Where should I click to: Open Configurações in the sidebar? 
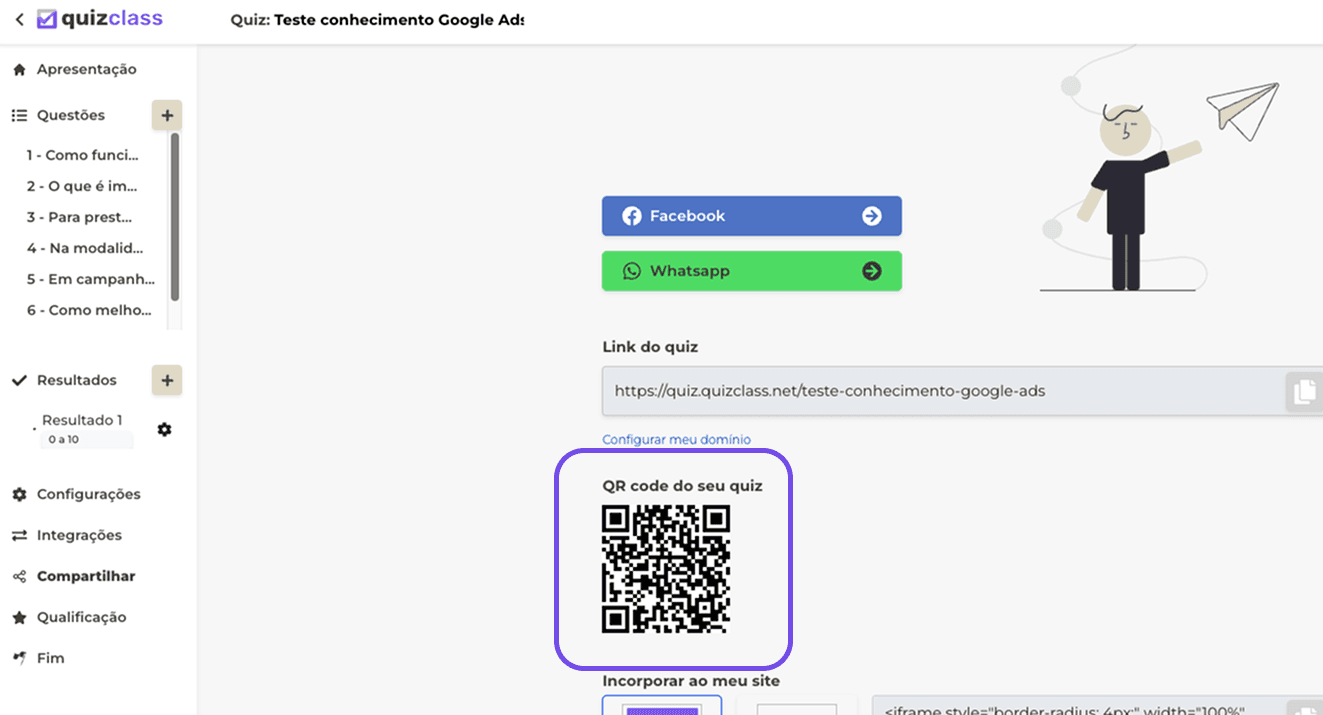(89, 494)
